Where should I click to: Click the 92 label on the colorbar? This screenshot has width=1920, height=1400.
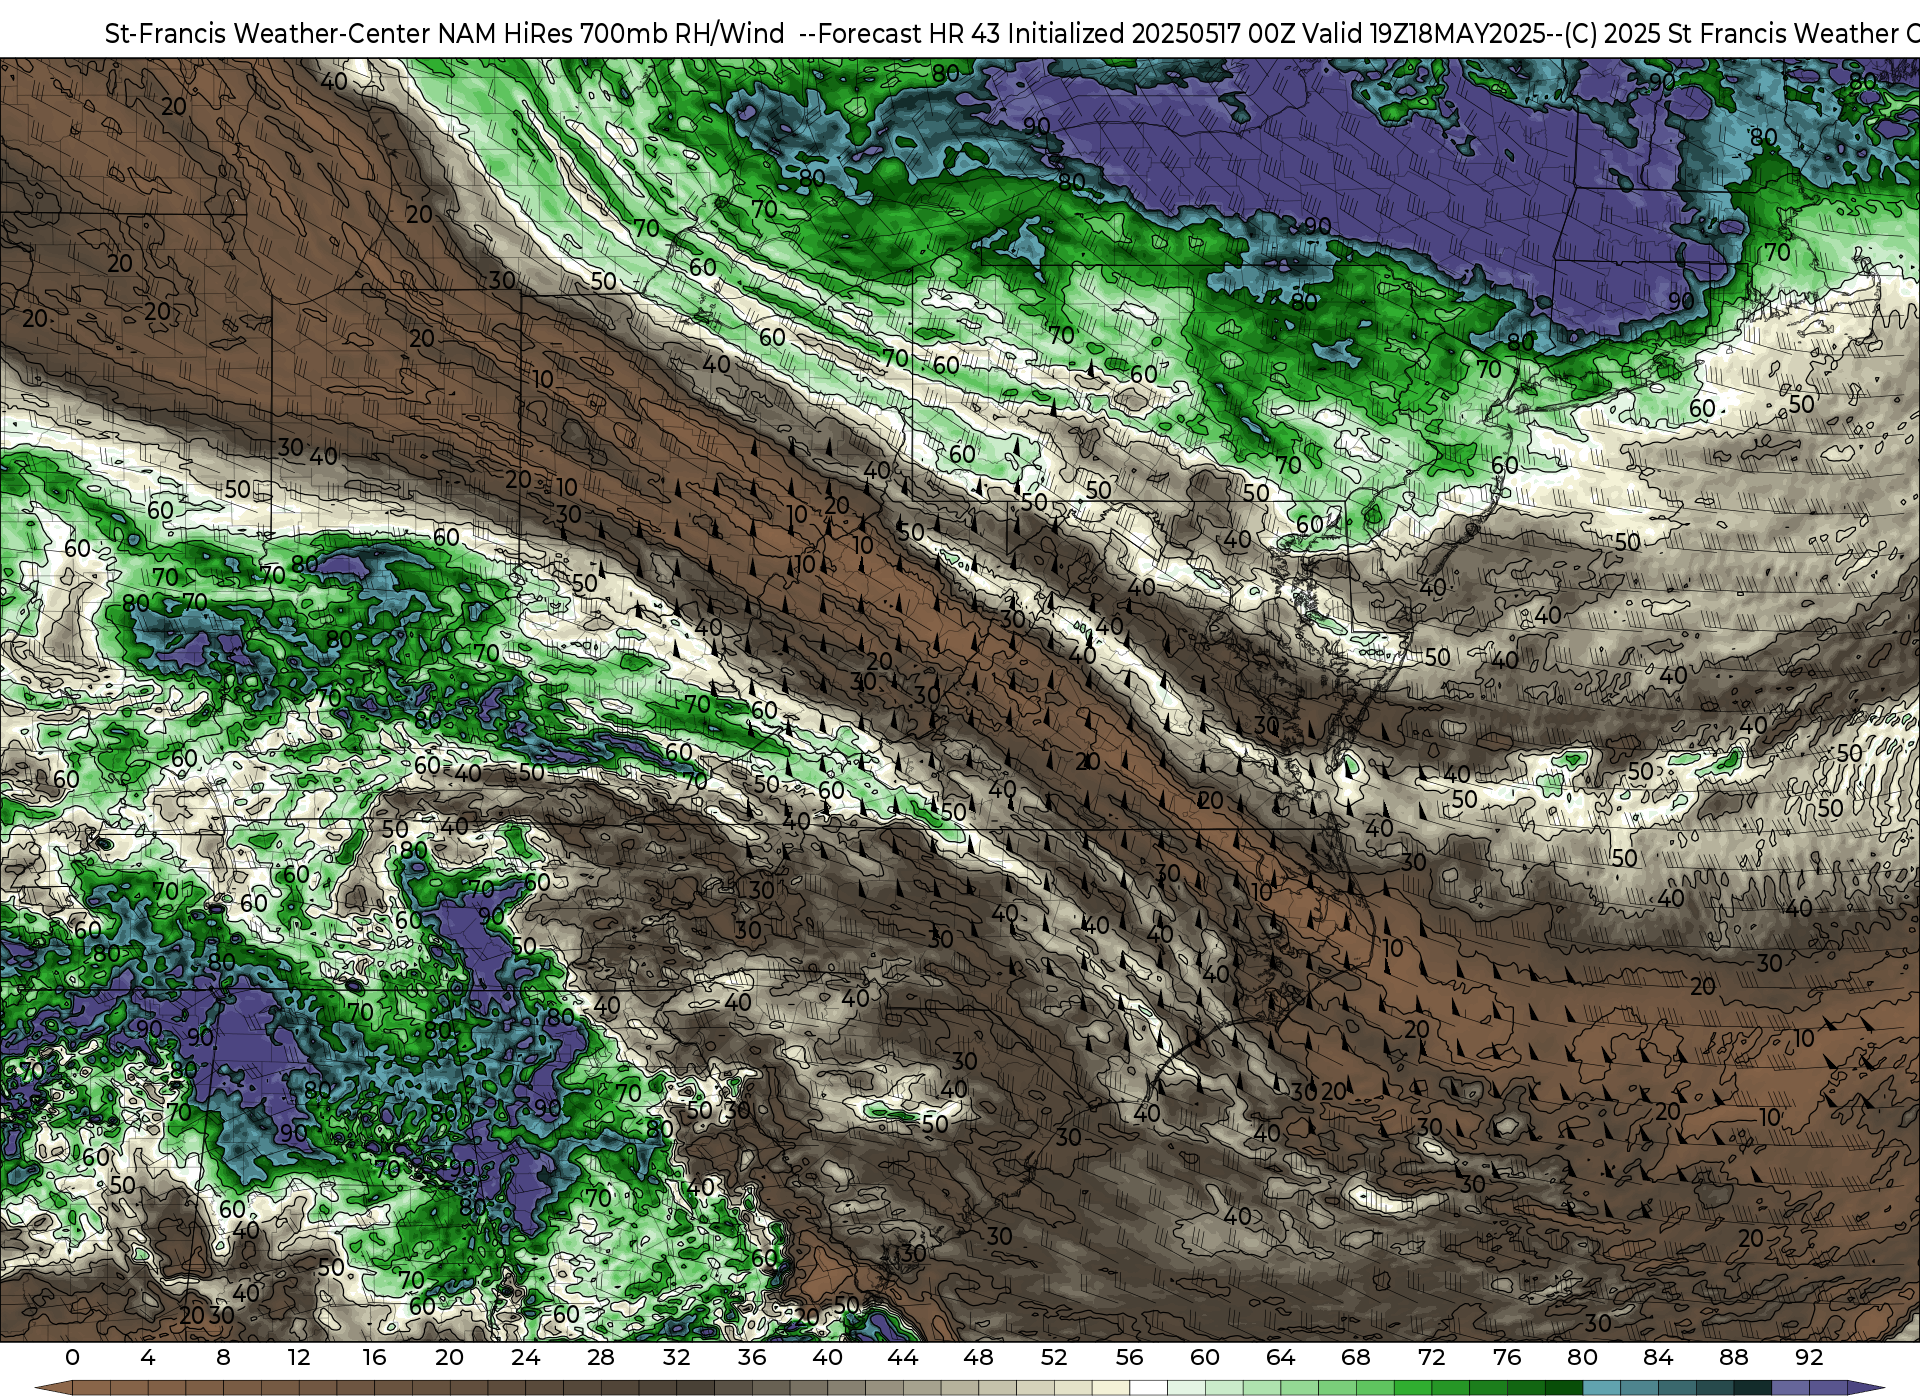click(x=1809, y=1357)
